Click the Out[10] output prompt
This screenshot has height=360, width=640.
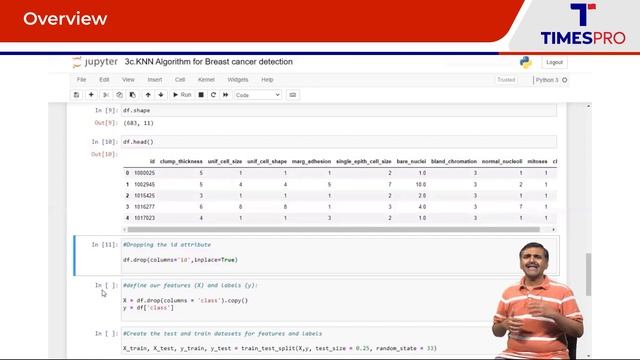(104, 154)
